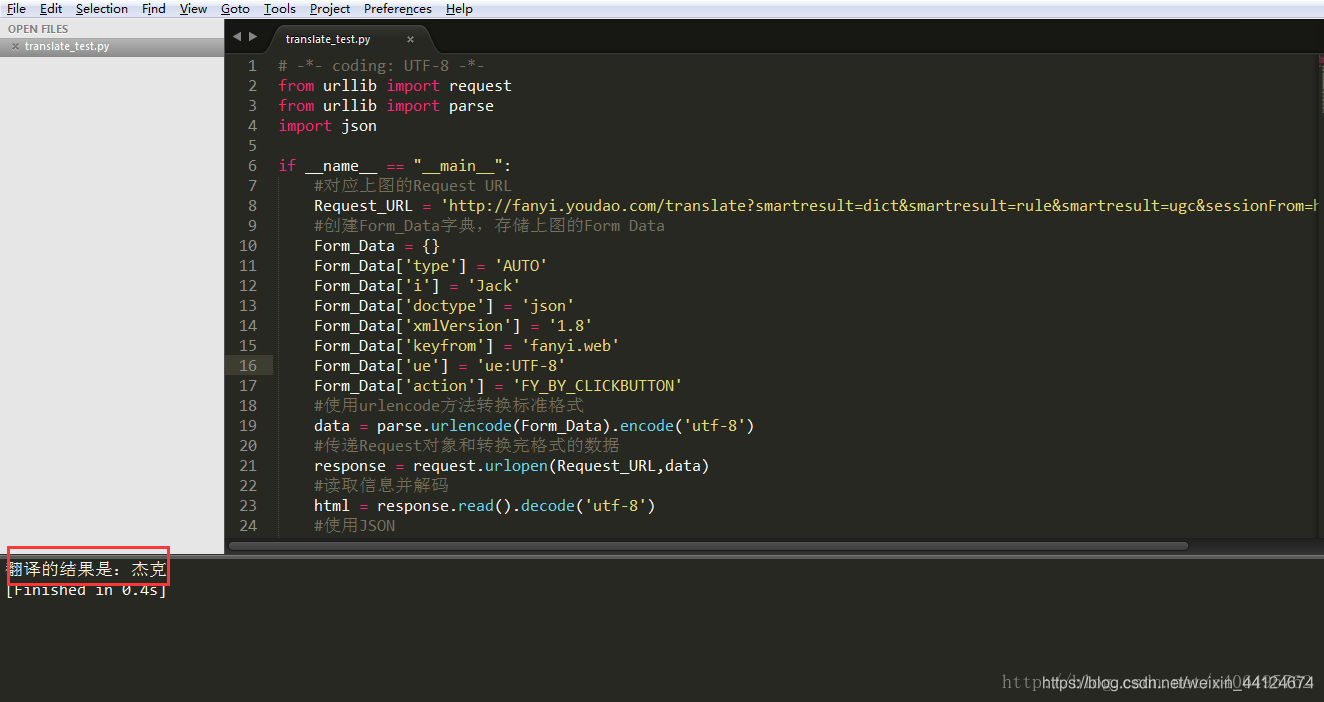Click the 'import json' line
This screenshot has height=702, width=1324.
point(328,126)
